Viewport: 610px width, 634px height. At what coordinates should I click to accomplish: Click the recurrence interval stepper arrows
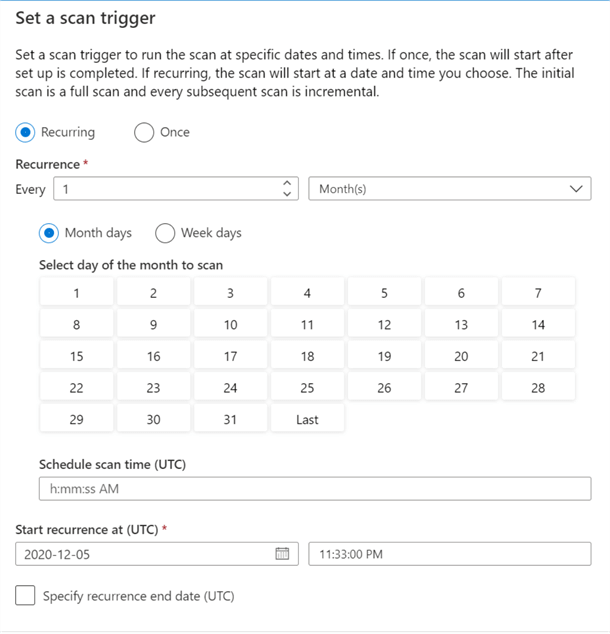click(x=288, y=188)
